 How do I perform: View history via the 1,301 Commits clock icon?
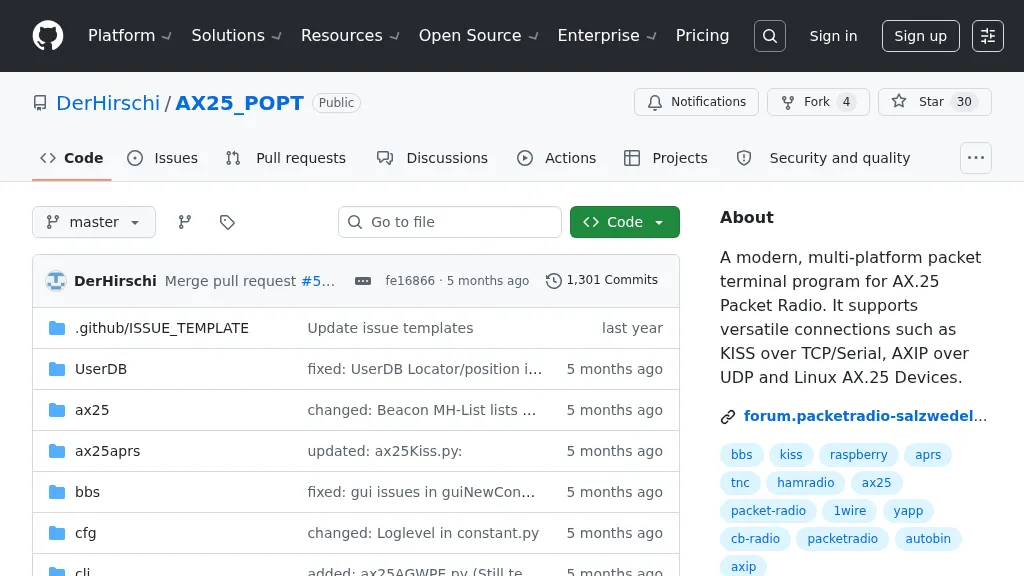point(554,281)
